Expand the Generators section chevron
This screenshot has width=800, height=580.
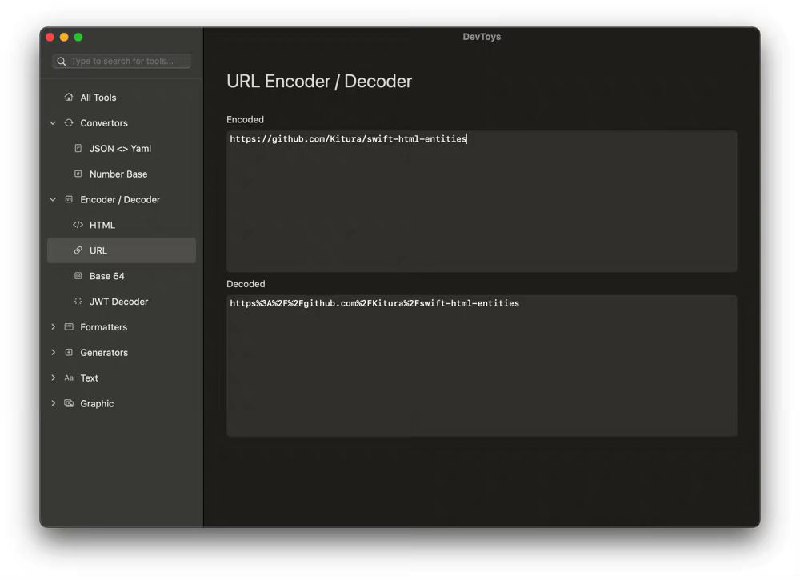coord(53,352)
